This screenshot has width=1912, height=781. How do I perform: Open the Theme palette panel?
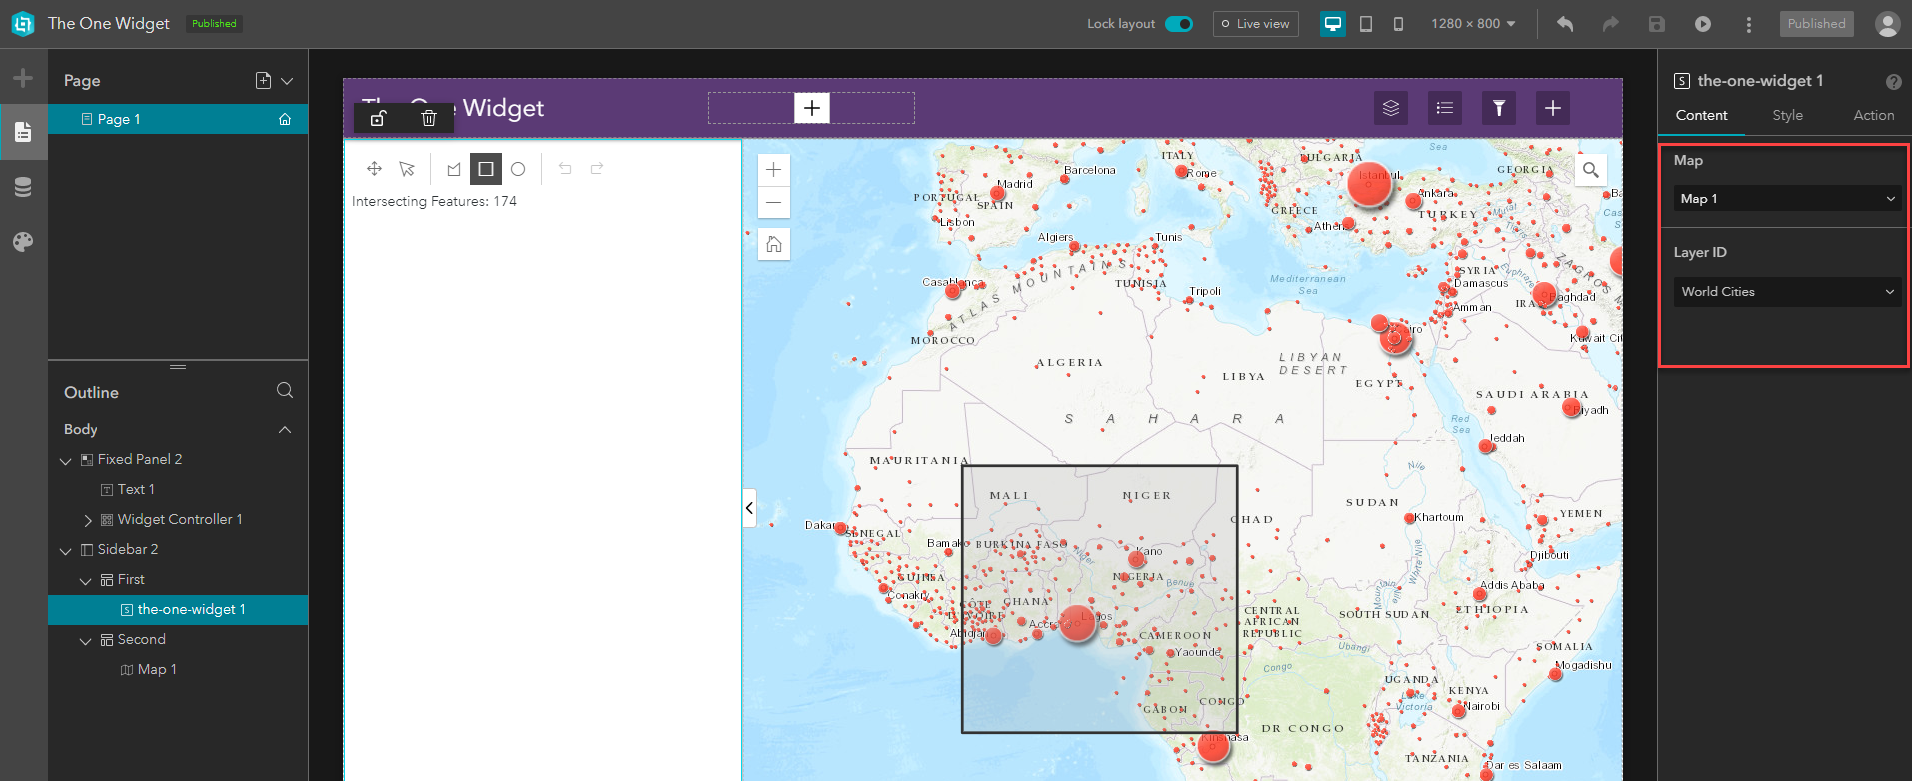pyautogui.click(x=23, y=242)
